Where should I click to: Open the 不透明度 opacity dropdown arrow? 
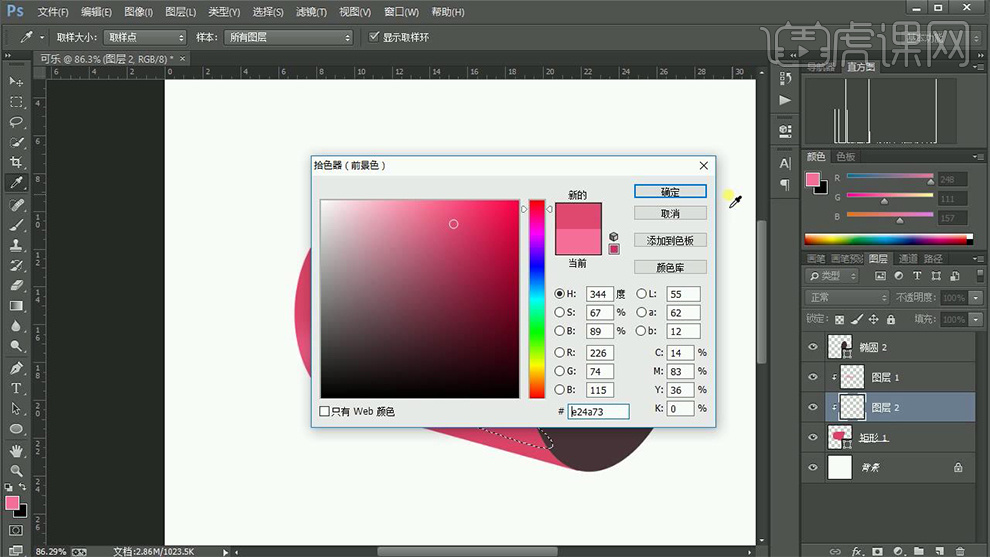point(976,297)
